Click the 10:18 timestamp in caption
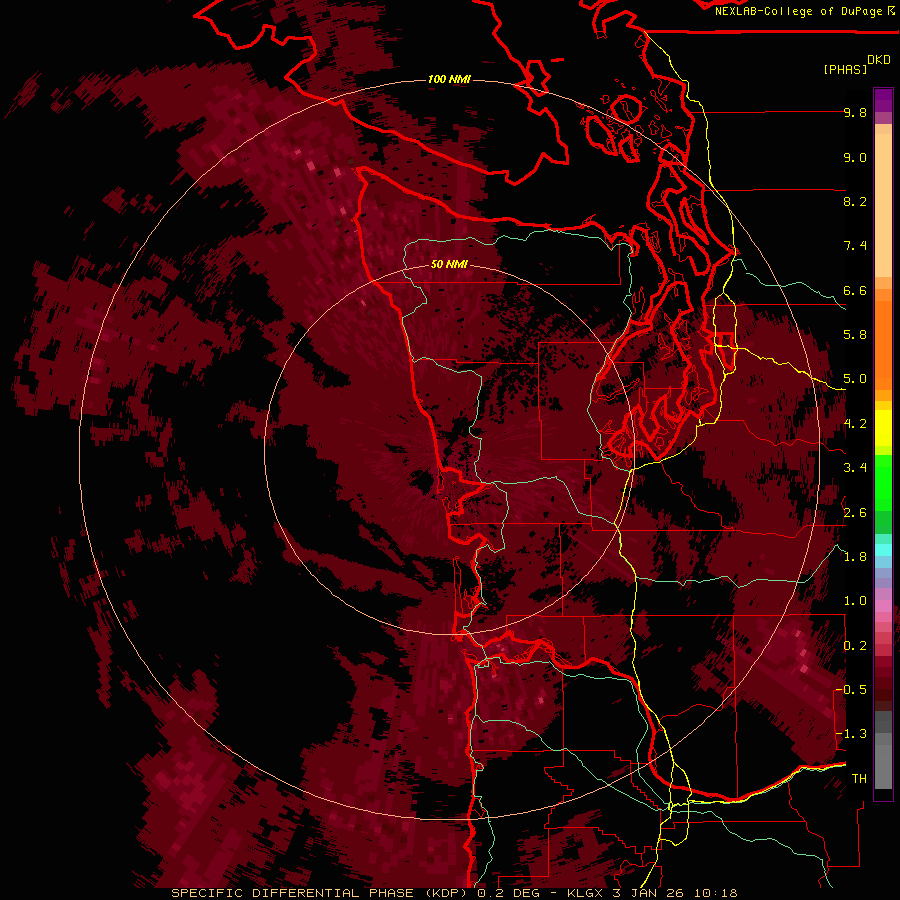900x900 pixels. click(716, 893)
